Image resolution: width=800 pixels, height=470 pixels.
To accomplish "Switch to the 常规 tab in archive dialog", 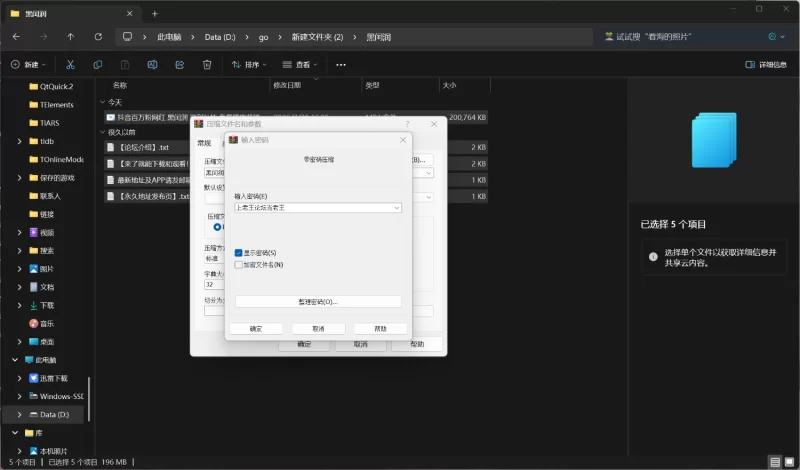I will coord(204,143).
